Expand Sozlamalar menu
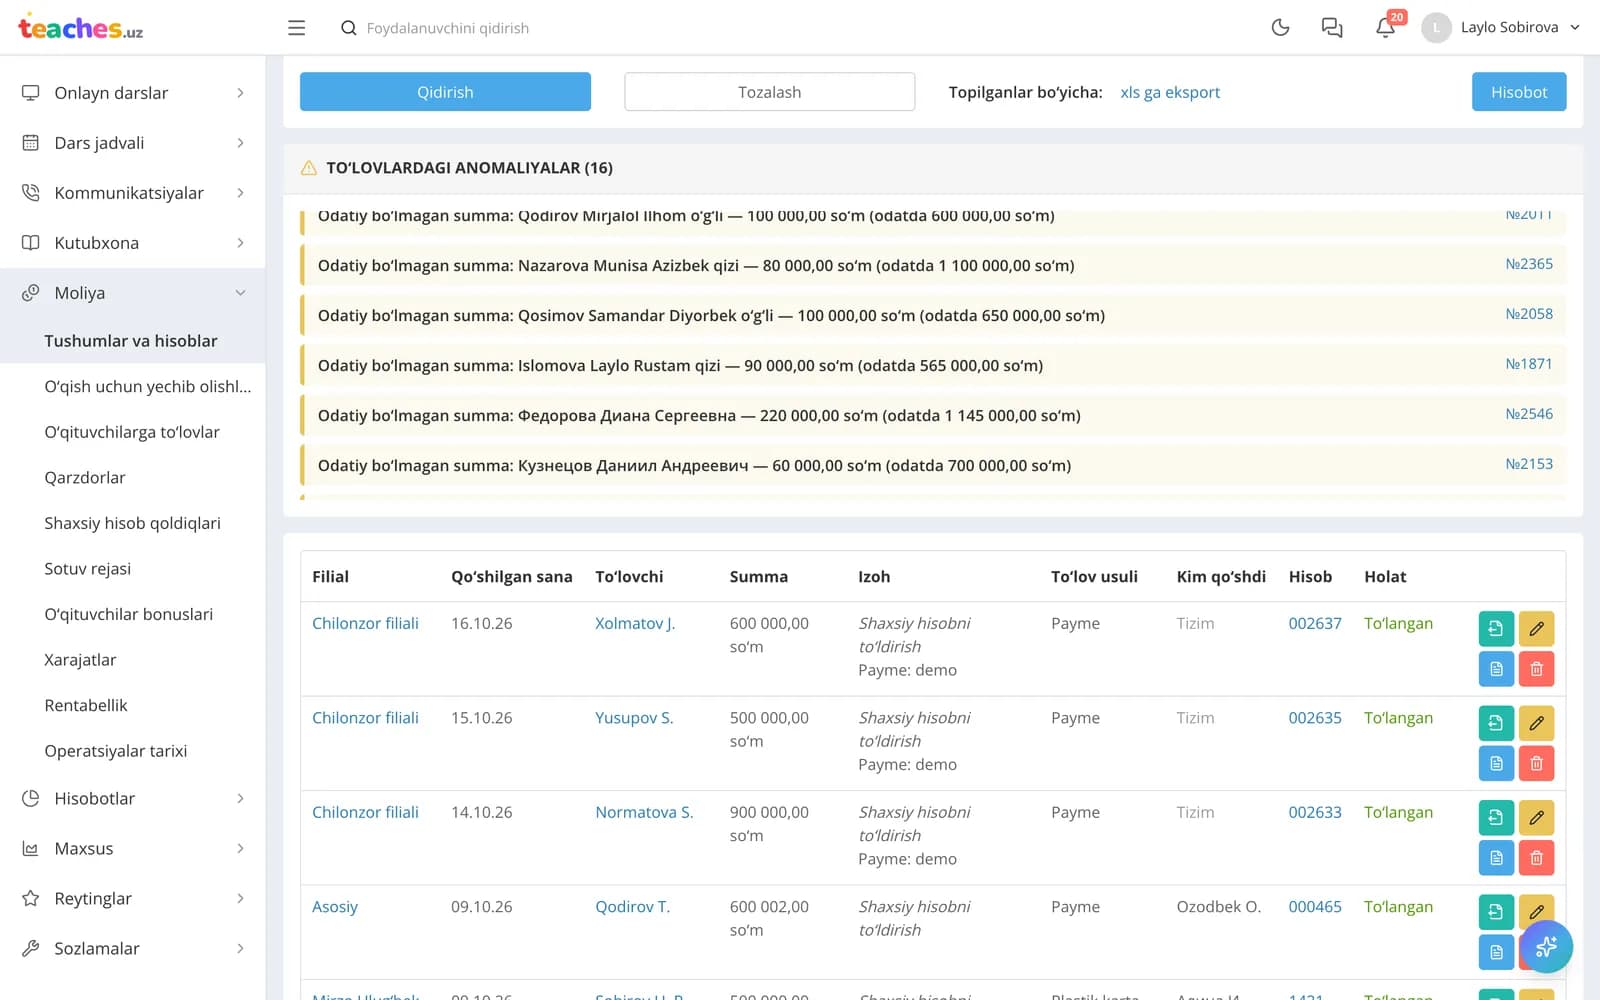The height and width of the screenshot is (1000, 1600). click(x=132, y=948)
